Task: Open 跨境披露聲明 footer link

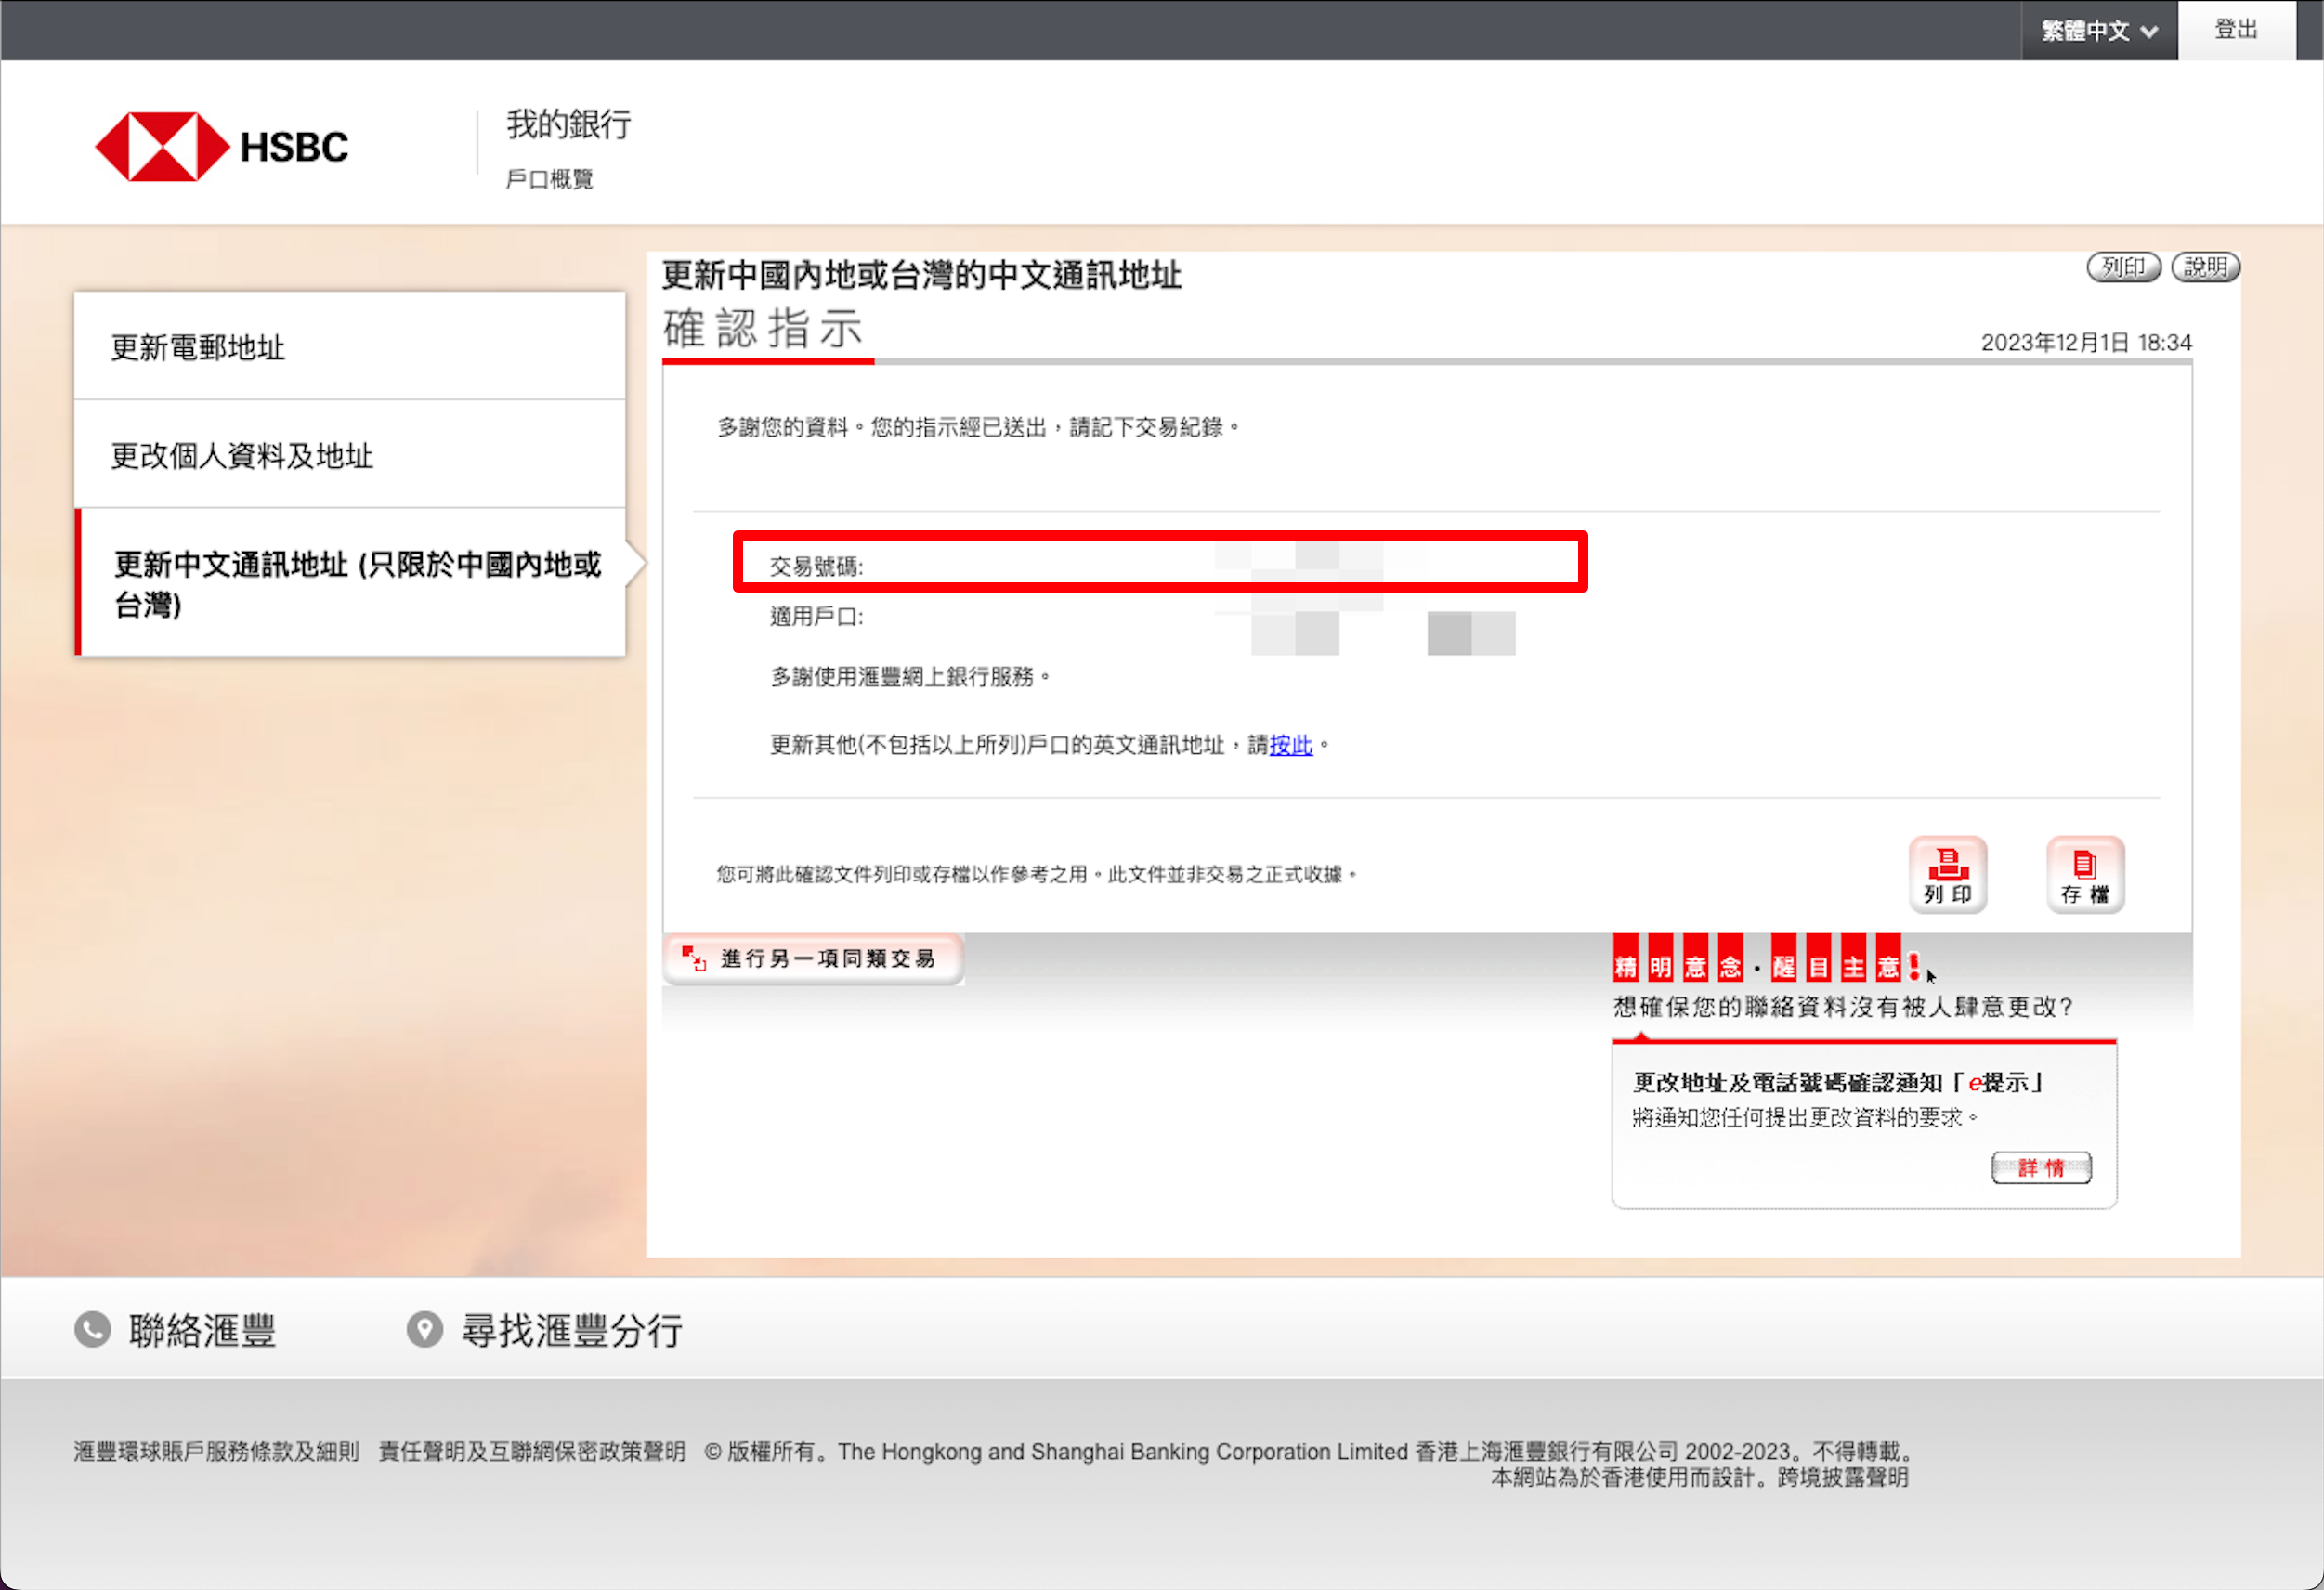Action: (x=1842, y=1478)
